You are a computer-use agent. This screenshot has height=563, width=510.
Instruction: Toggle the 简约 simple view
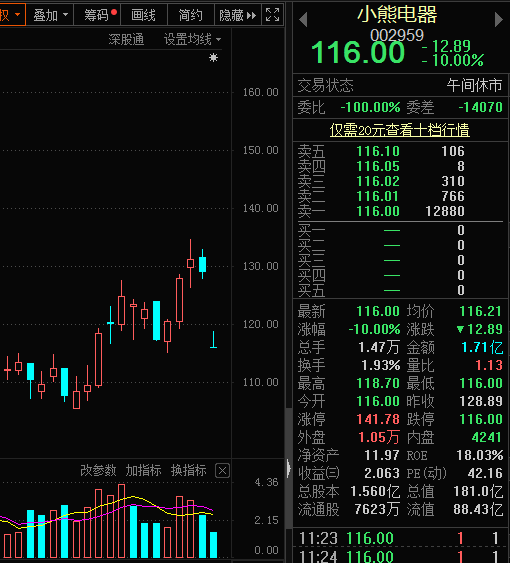[191, 15]
